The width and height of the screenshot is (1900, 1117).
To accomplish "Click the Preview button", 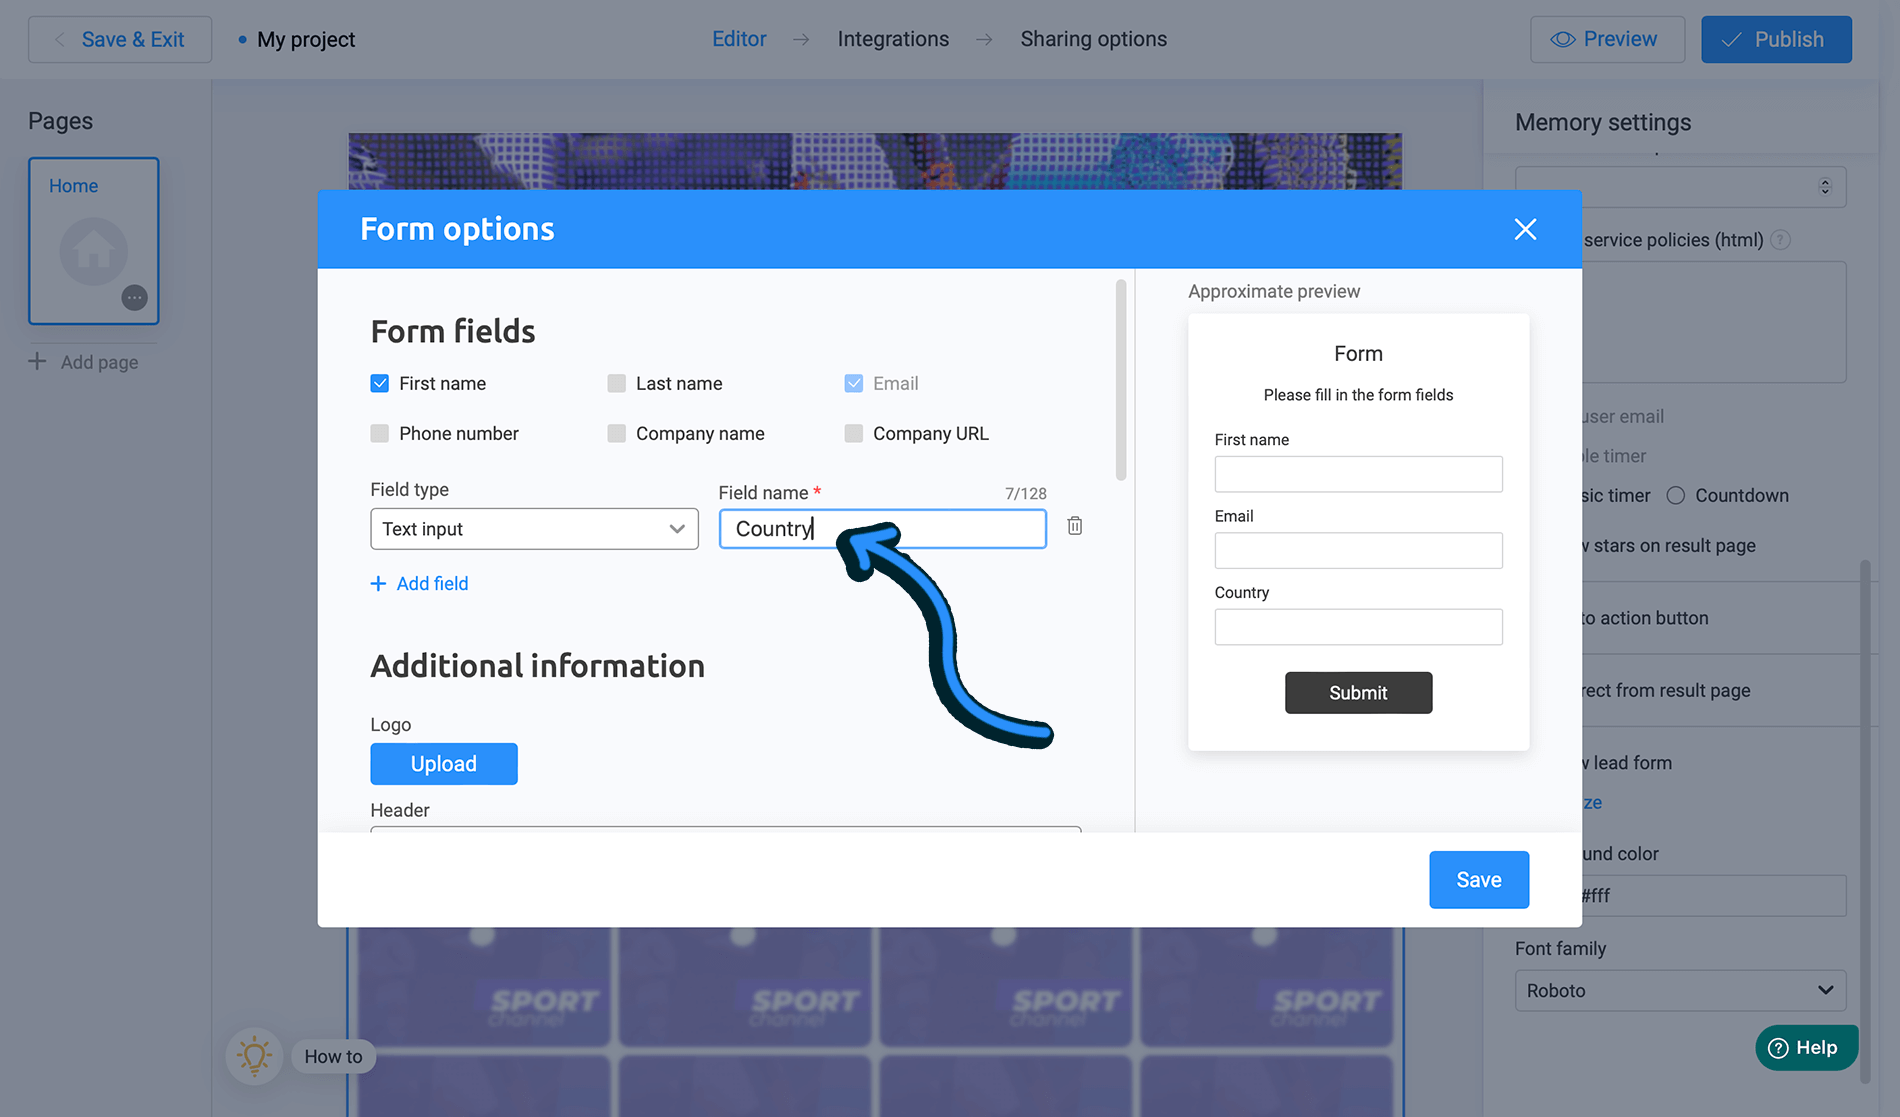I will coord(1607,39).
